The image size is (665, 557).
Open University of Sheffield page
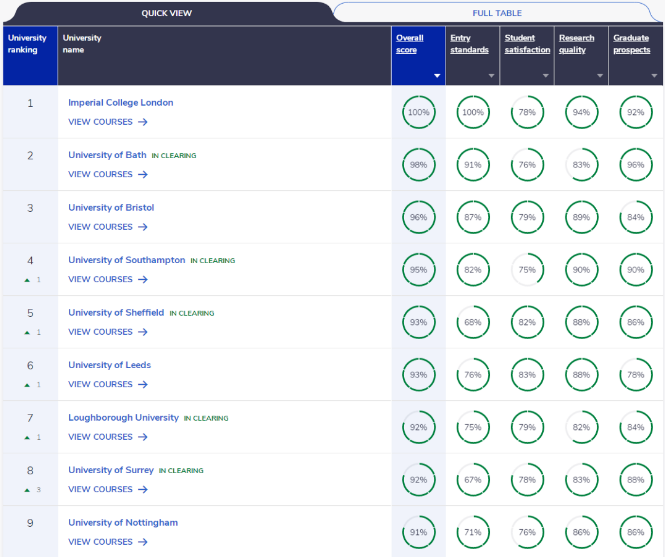click(116, 313)
